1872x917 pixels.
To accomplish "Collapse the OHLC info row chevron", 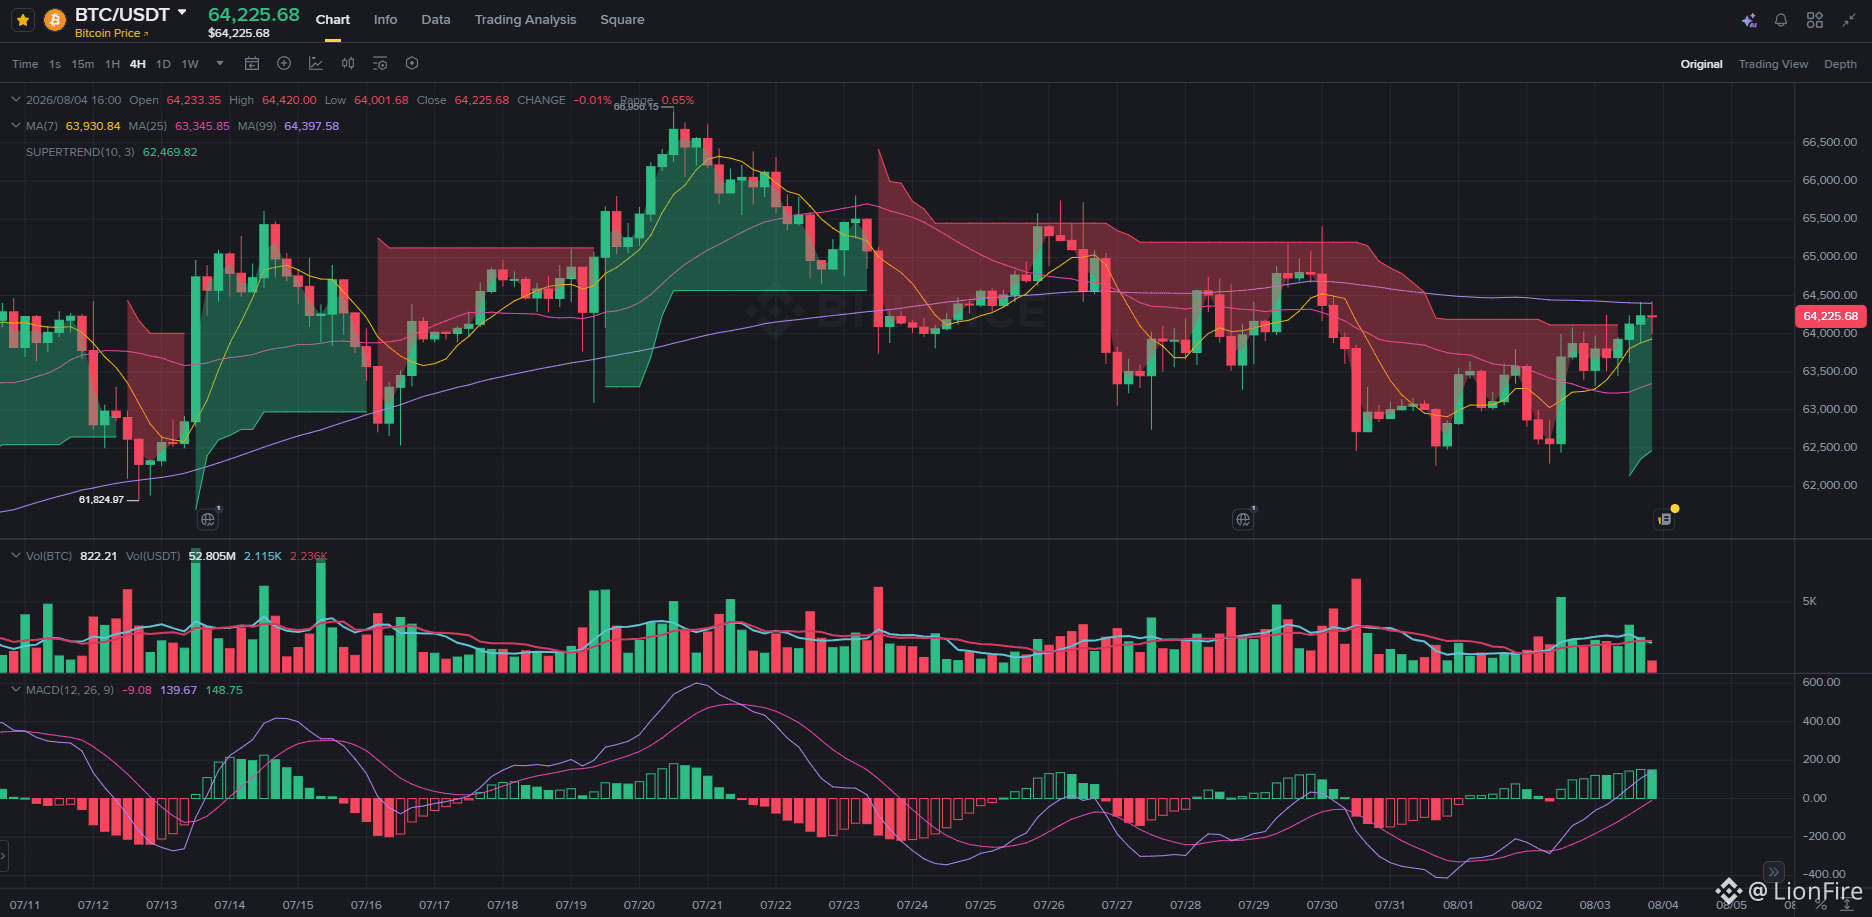I will pos(16,100).
